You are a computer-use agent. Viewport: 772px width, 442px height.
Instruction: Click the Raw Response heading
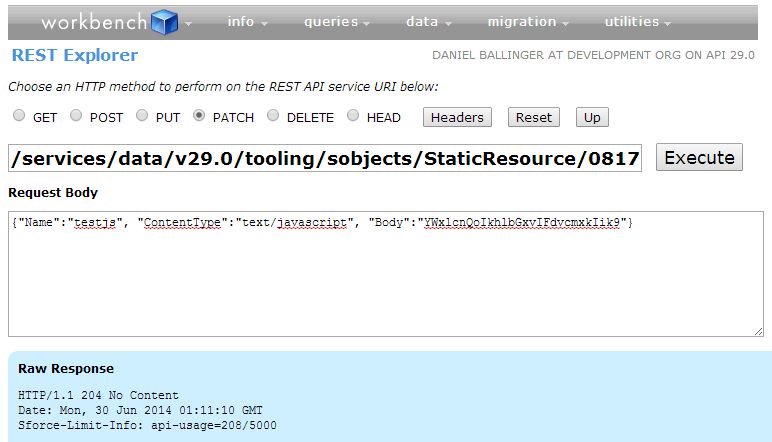66,369
